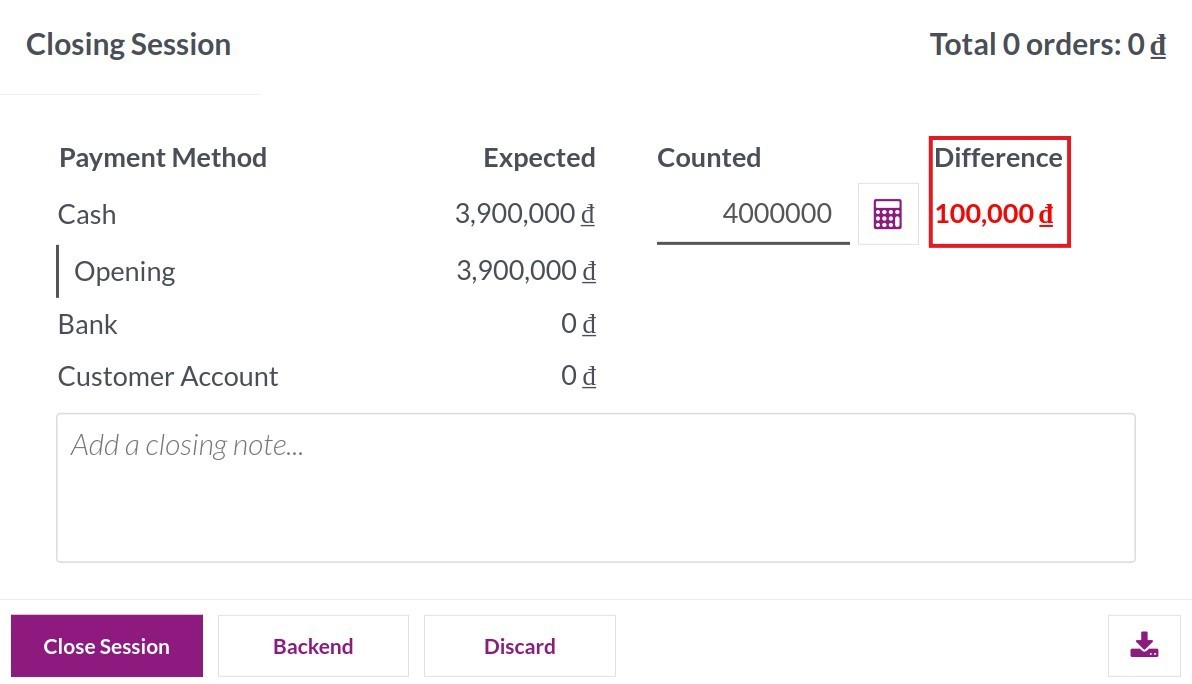Viewport: 1192px width, 684px height.
Task: Click the Expected column header
Action: [539, 157]
